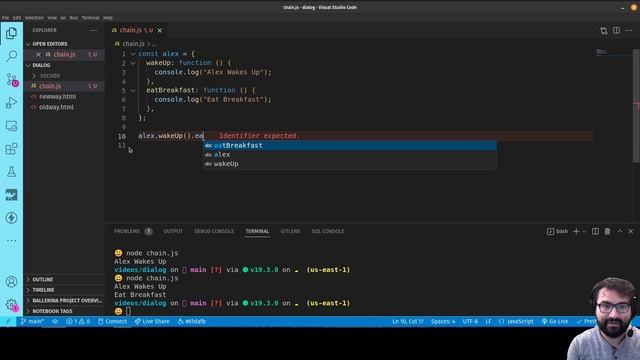
Task: Fold the eatBreakfast function at line 5
Action: (x=133, y=90)
